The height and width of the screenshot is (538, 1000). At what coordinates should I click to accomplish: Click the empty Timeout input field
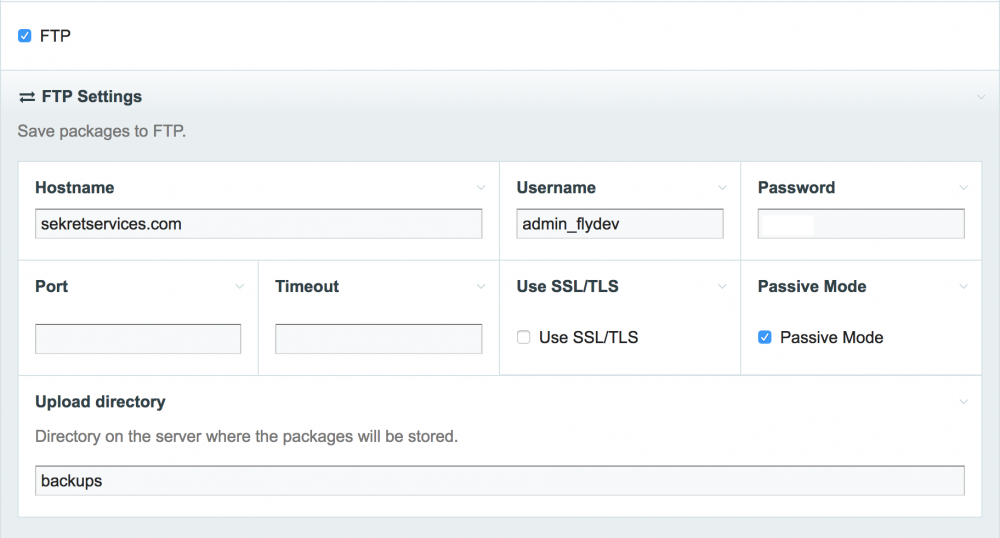pyautogui.click(x=378, y=339)
